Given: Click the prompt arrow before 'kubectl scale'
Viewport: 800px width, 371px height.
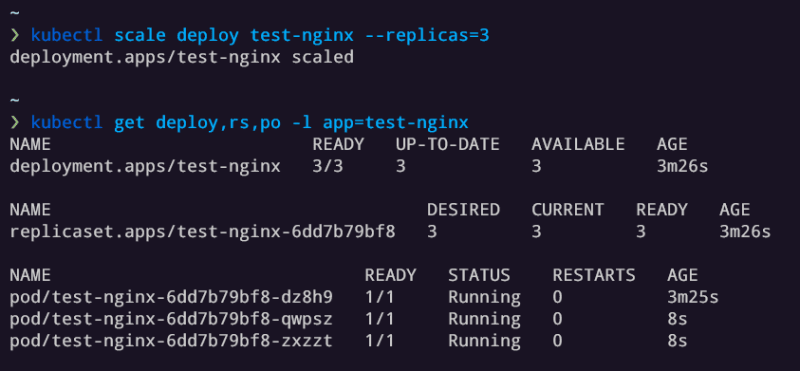Looking at the screenshot, I should coord(15,35).
